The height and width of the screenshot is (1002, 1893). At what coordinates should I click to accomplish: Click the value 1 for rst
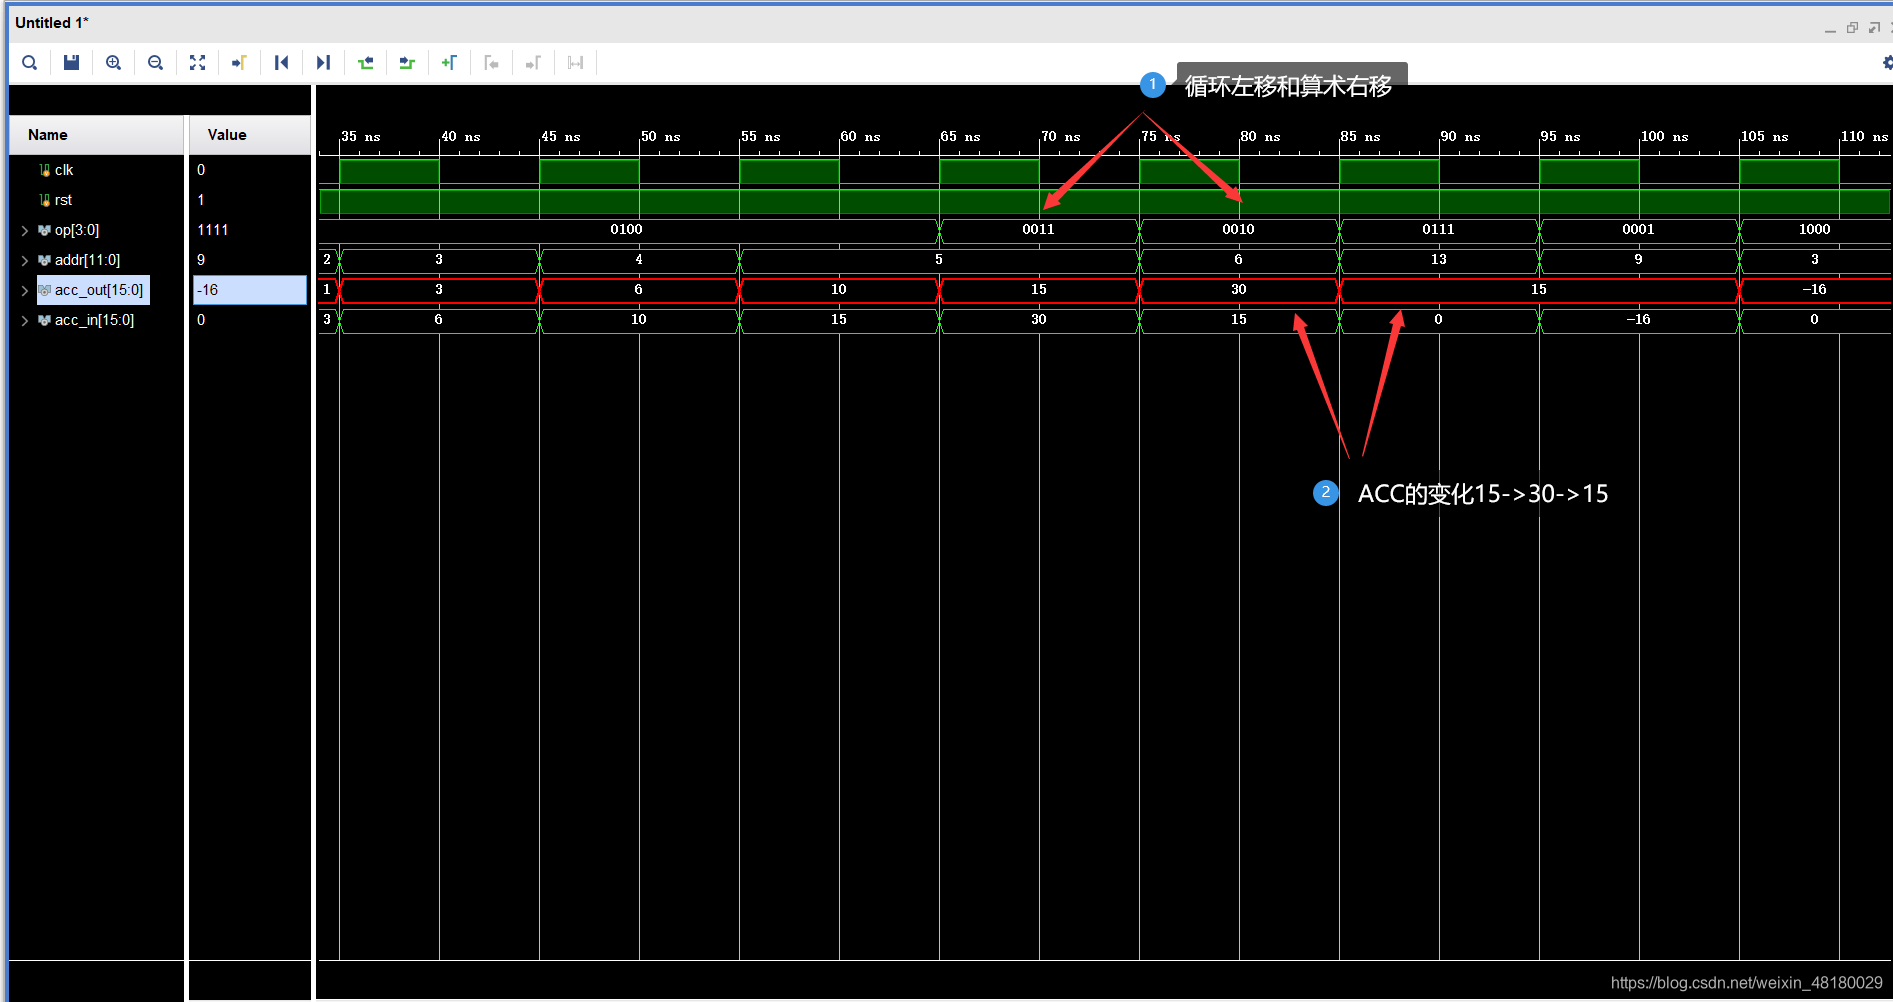[201, 200]
